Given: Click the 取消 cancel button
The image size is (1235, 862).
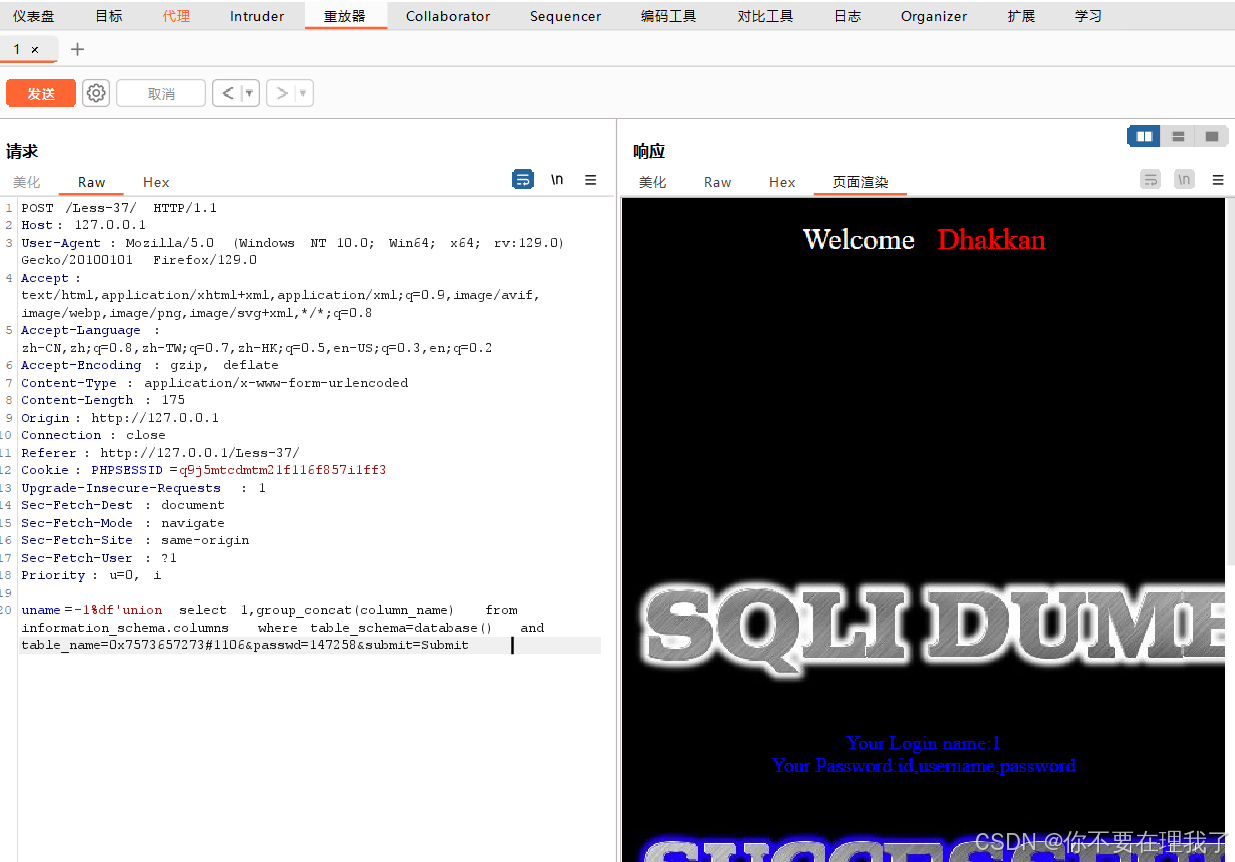Looking at the screenshot, I should 161,93.
